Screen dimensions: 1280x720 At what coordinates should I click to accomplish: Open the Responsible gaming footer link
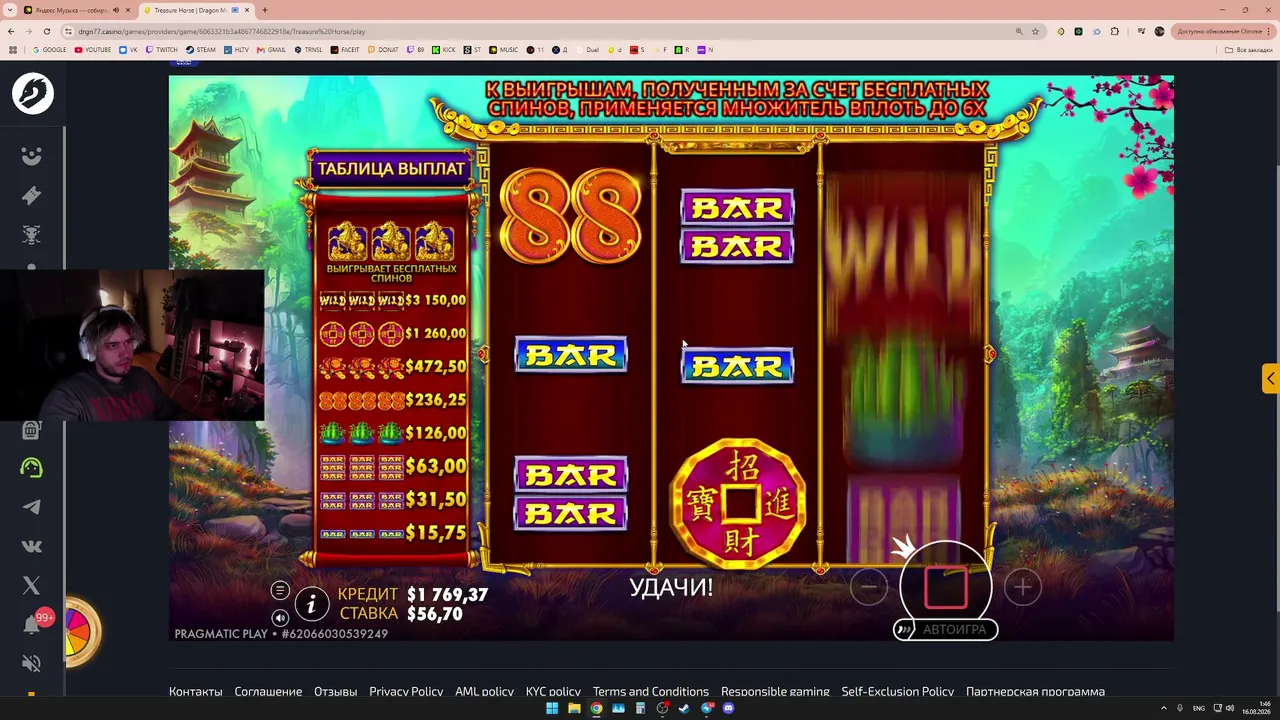(x=775, y=691)
